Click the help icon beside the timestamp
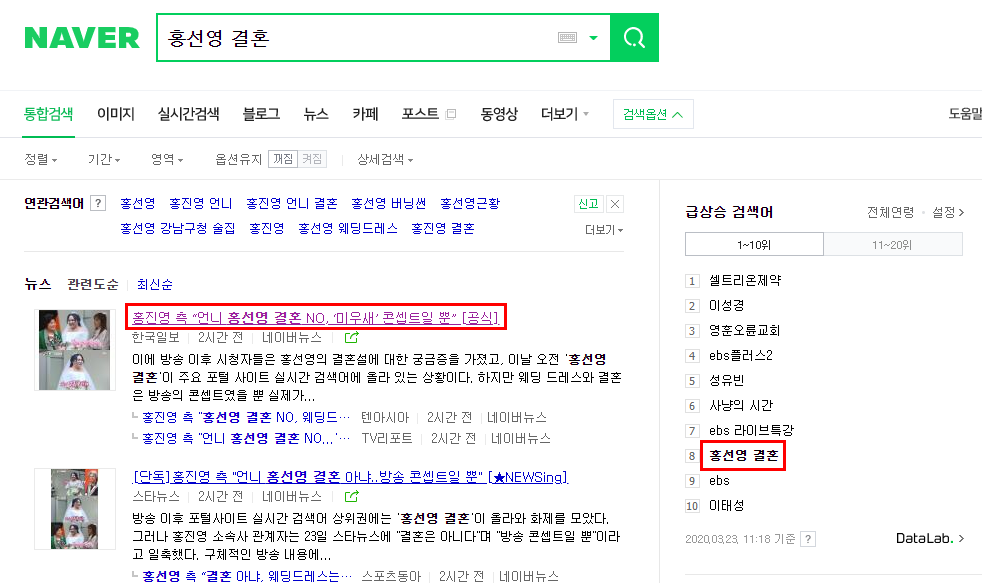The image size is (982, 583). pos(808,539)
